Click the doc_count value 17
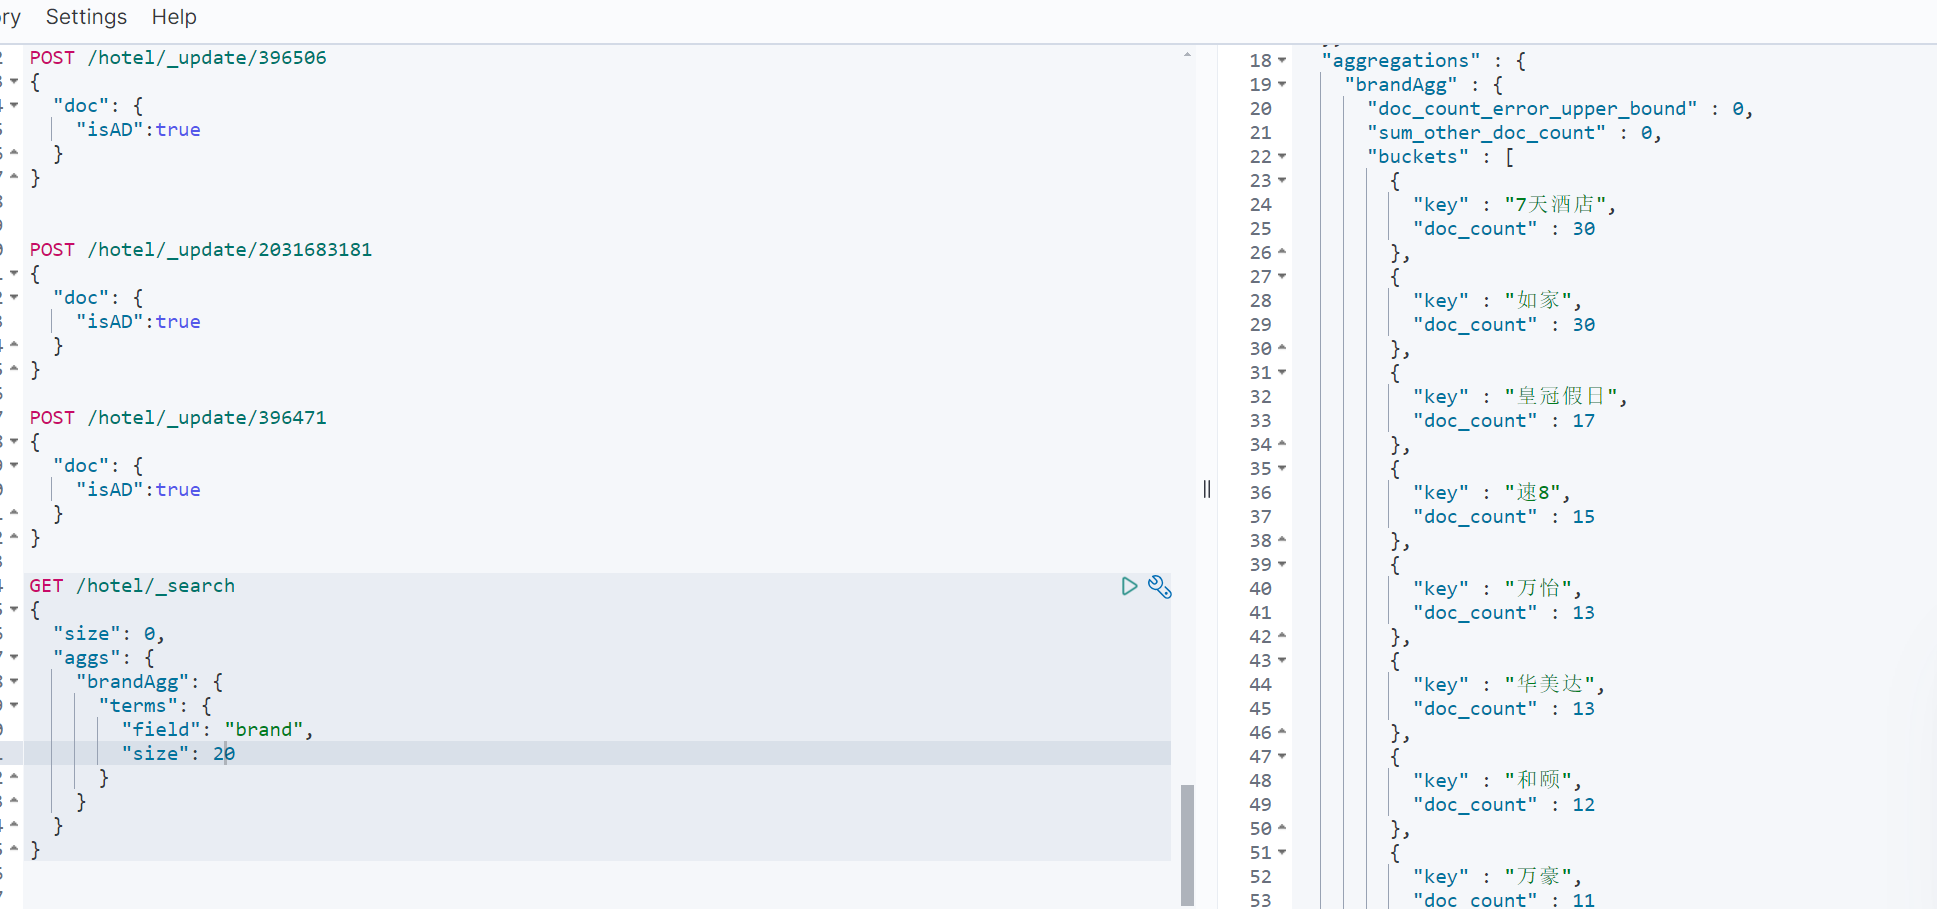 (1584, 421)
